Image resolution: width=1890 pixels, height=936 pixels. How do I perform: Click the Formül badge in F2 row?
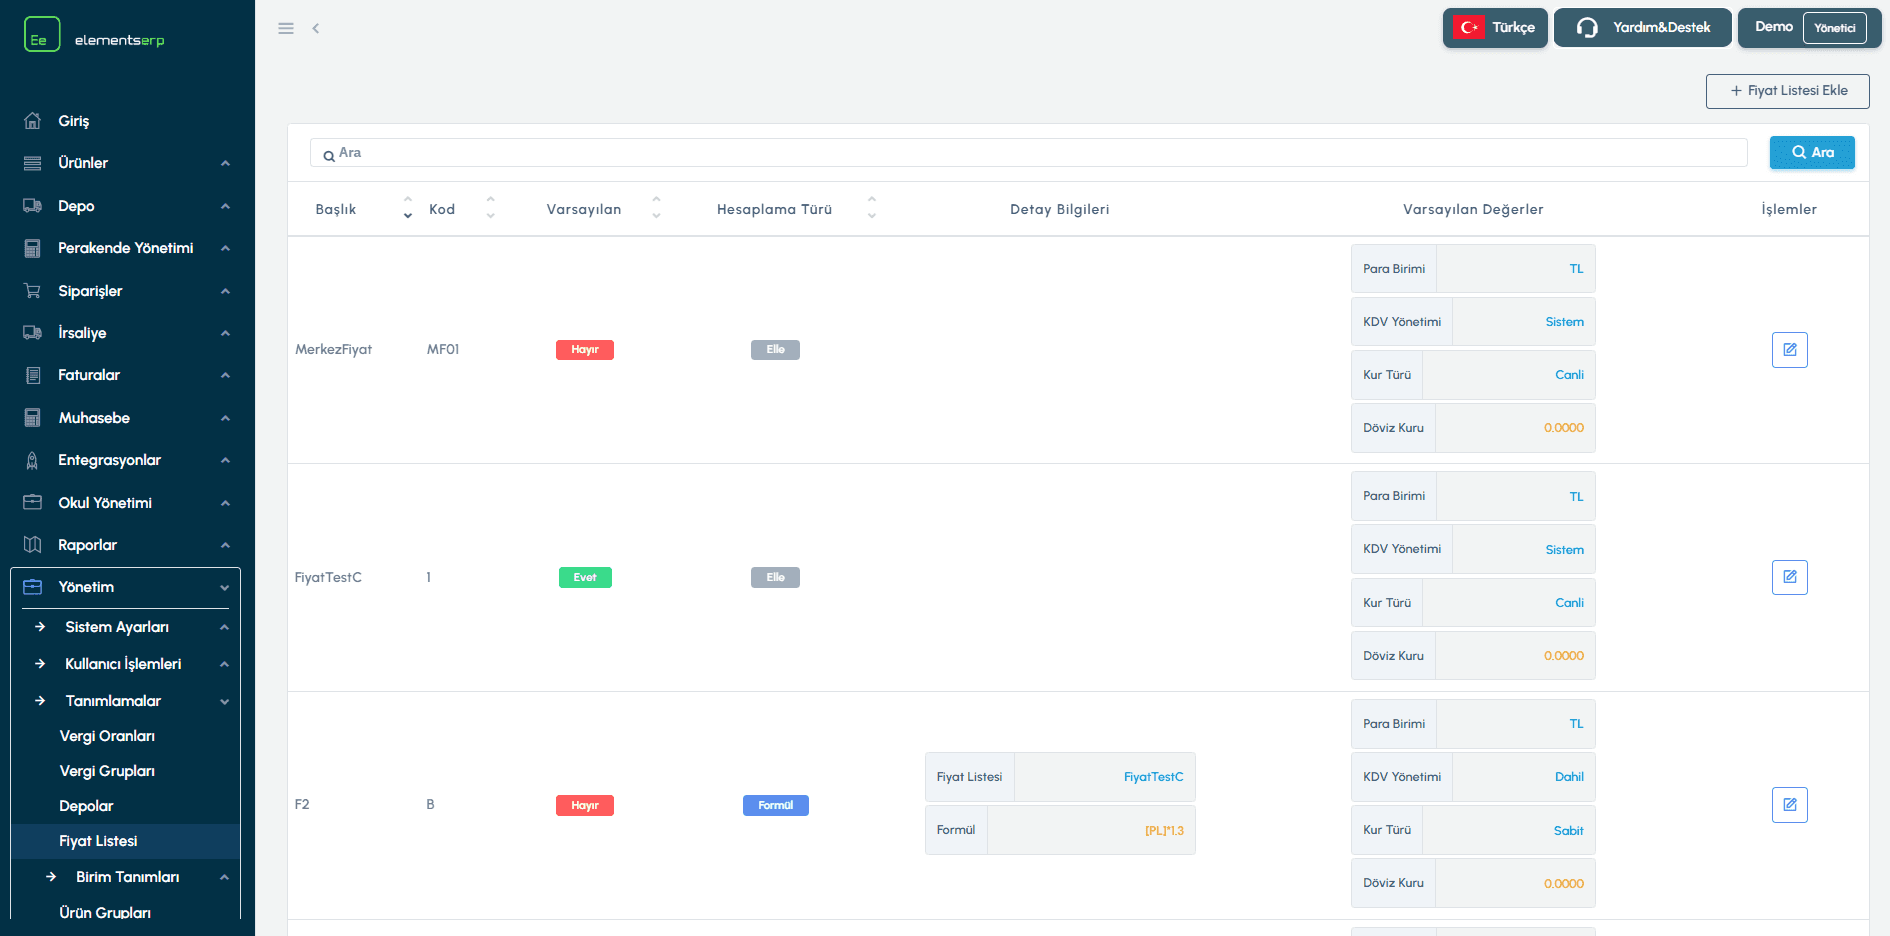pos(776,805)
